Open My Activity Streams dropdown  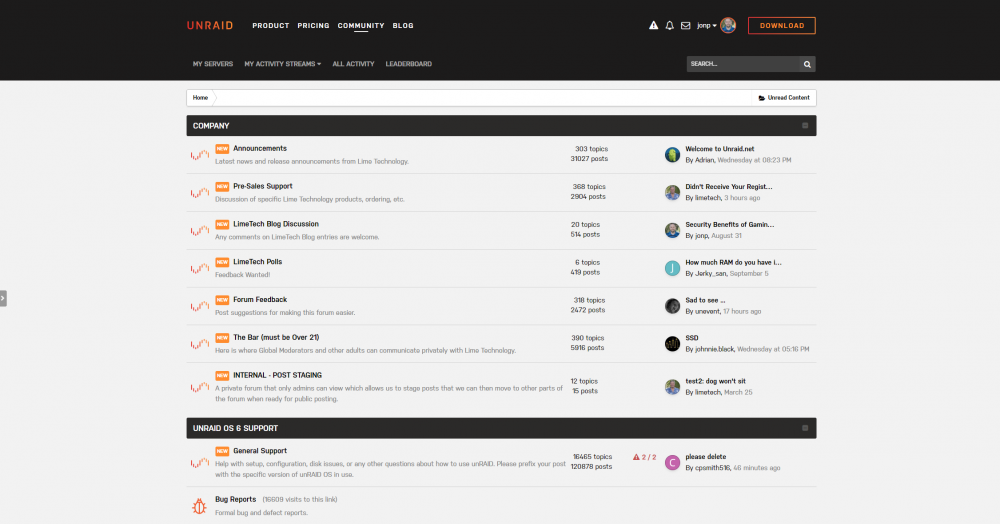click(283, 64)
